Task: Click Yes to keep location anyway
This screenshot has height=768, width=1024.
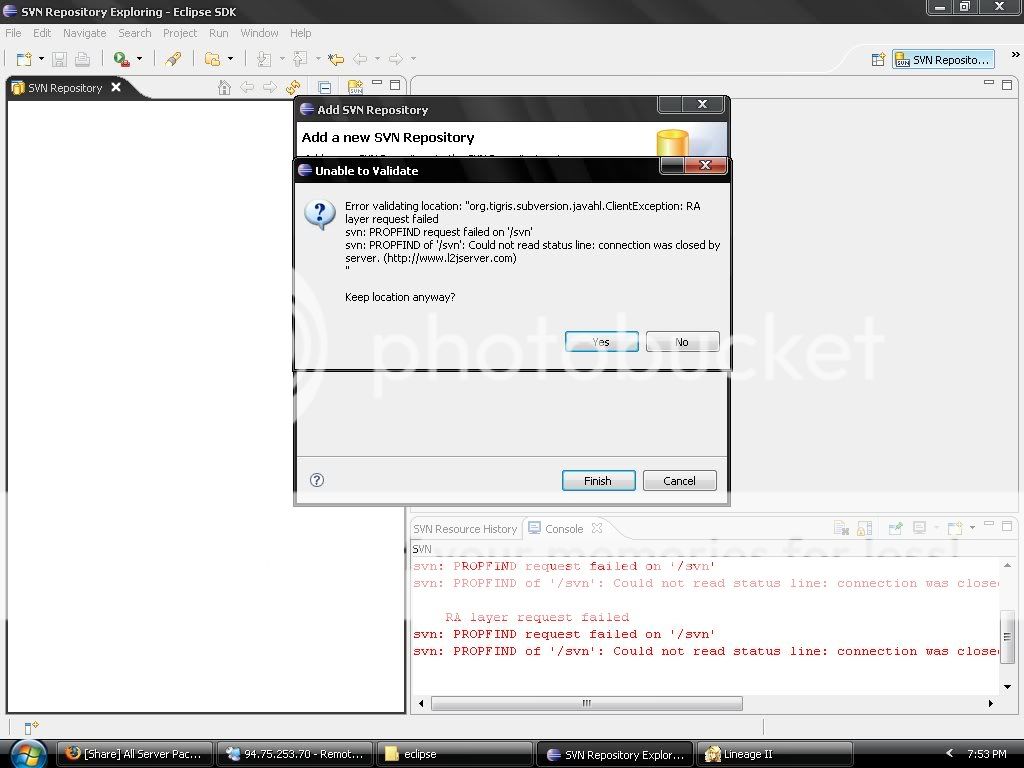Action: click(x=601, y=342)
